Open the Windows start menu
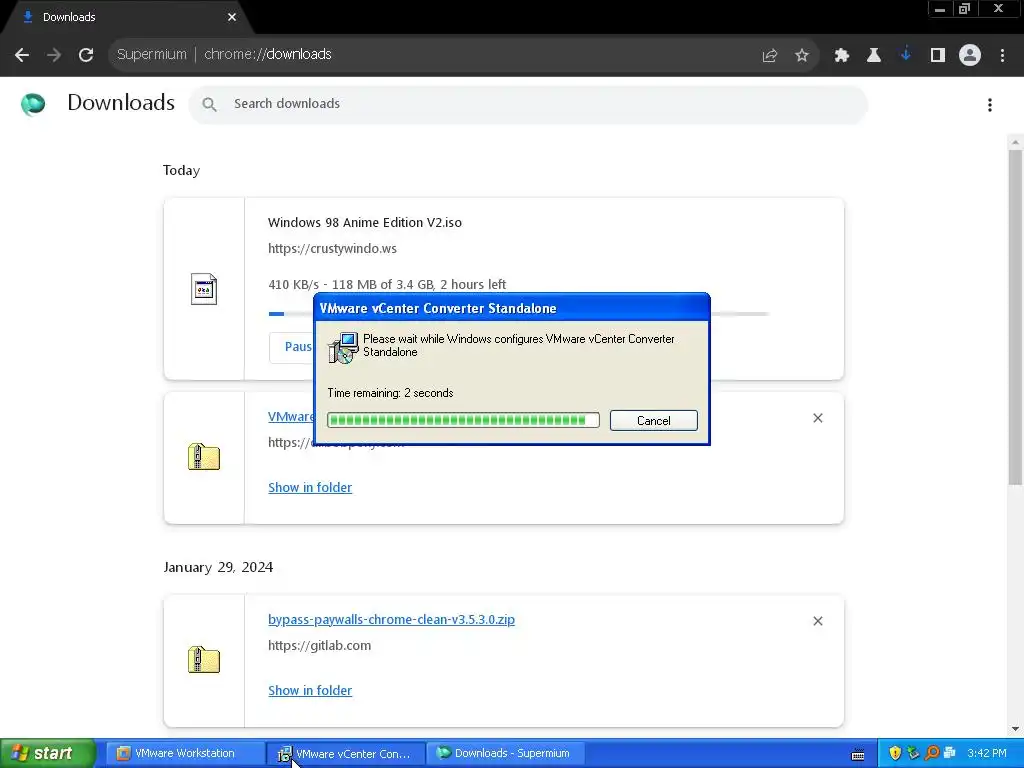Screen dimensions: 1024x768 (47, 753)
